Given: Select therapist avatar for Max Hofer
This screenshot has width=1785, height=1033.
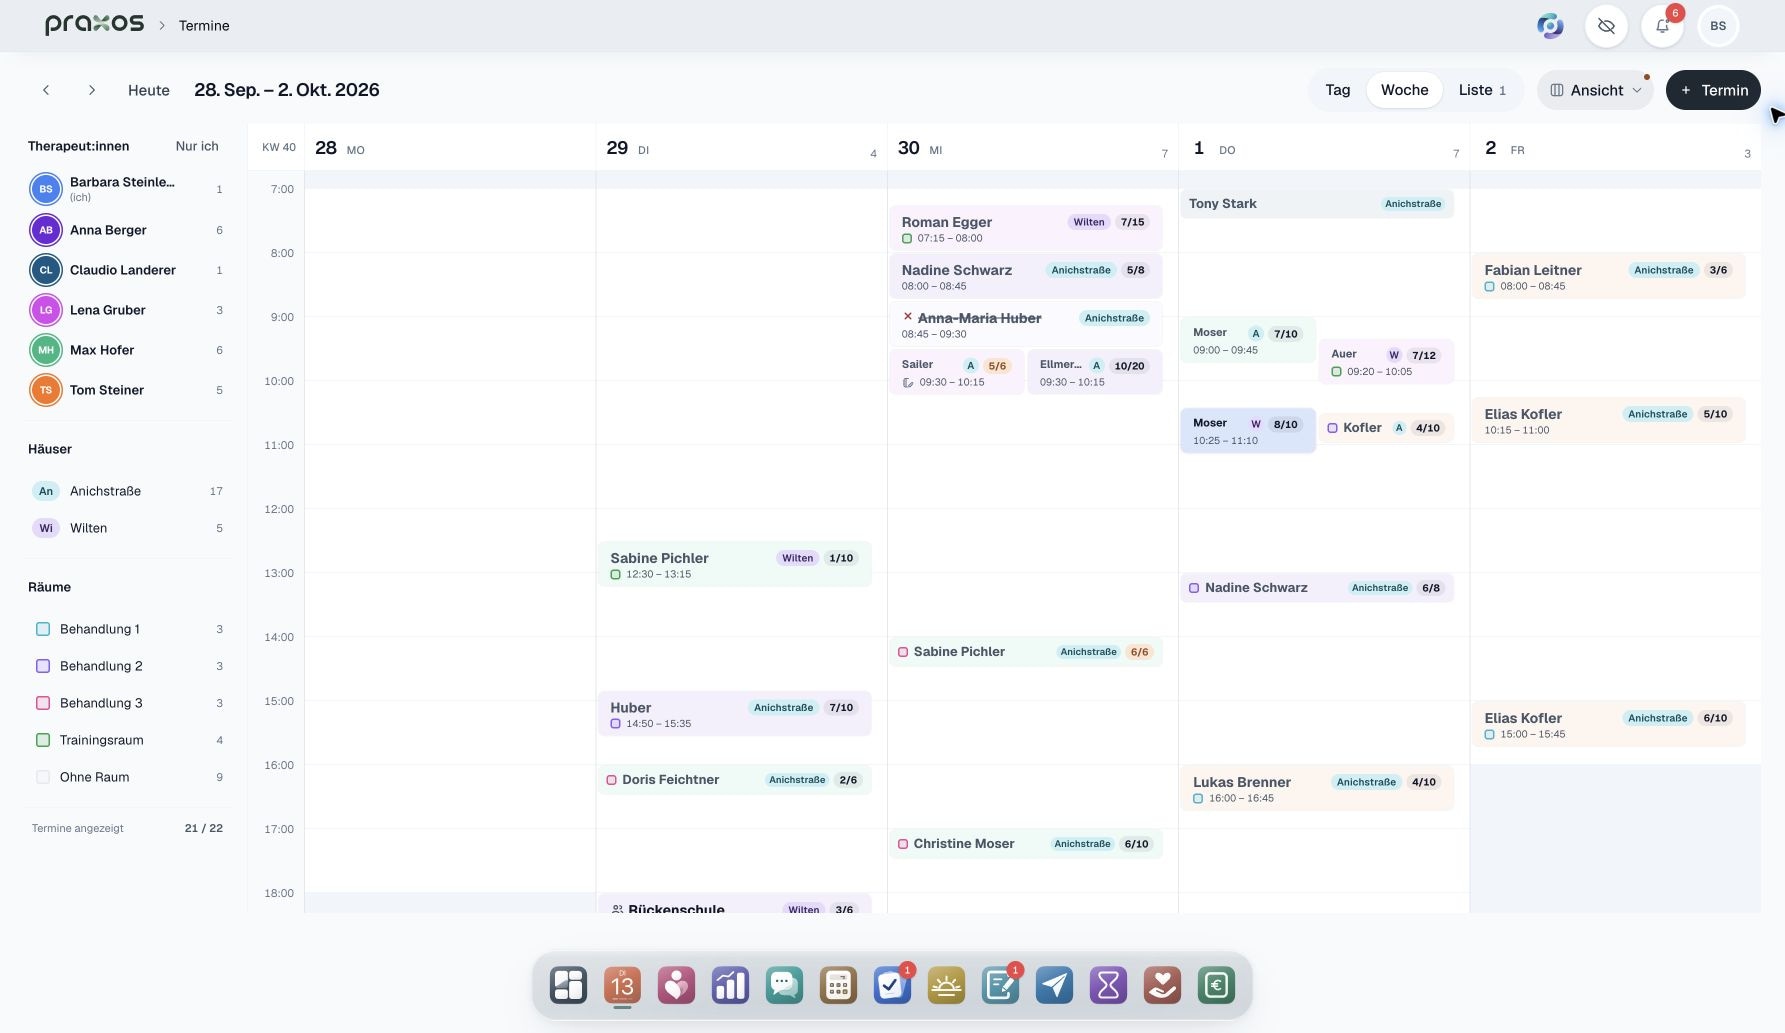Looking at the screenshot, I should 46,350.
